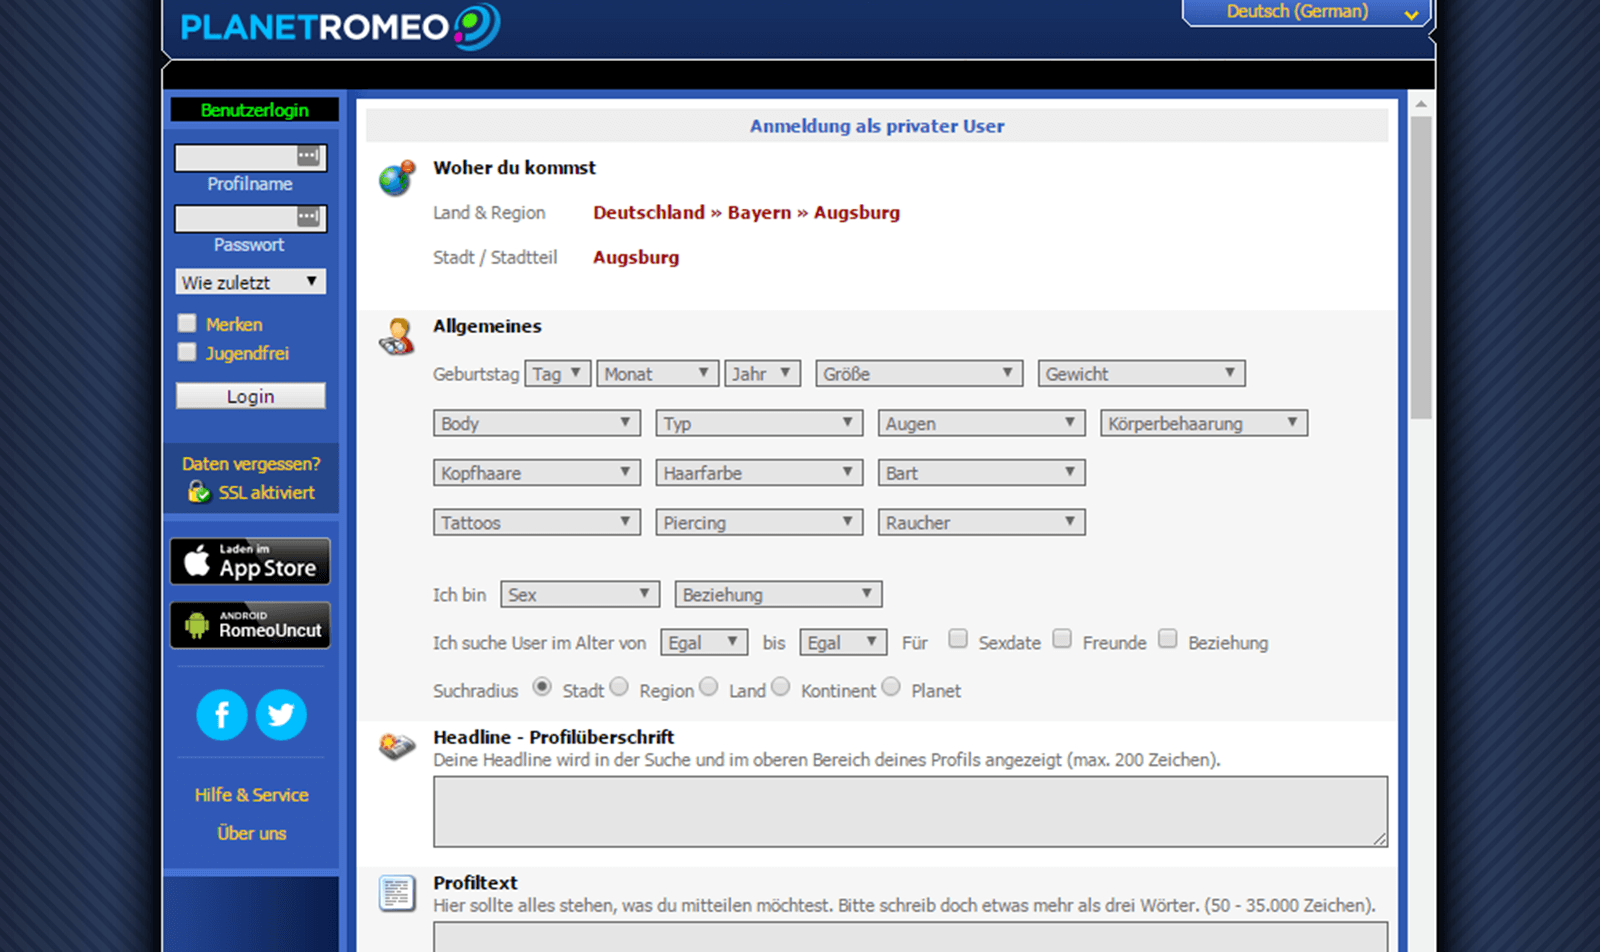
Task: Click the SSL aktiviert lock icon
Action: tap(199, 492)
